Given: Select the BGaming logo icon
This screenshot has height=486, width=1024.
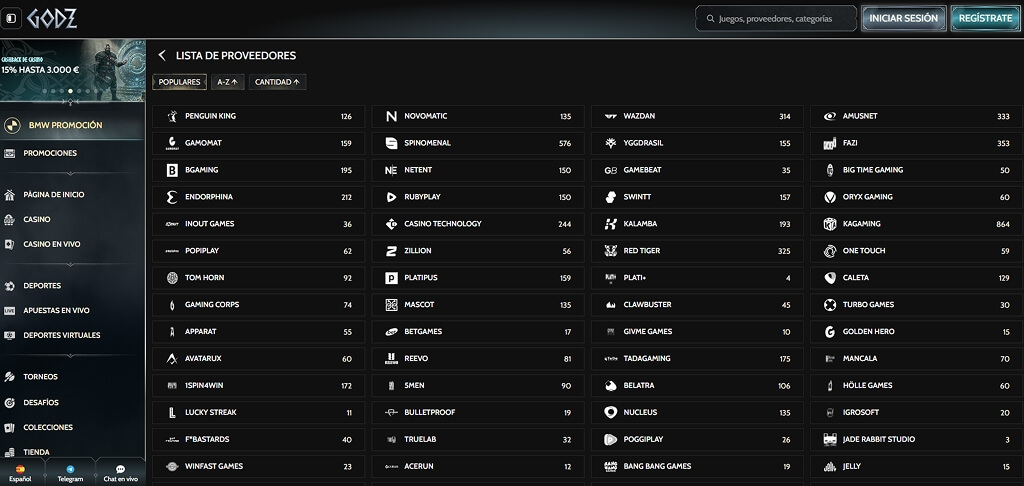Looking at the screenshot, I should [x=172, y=170].
